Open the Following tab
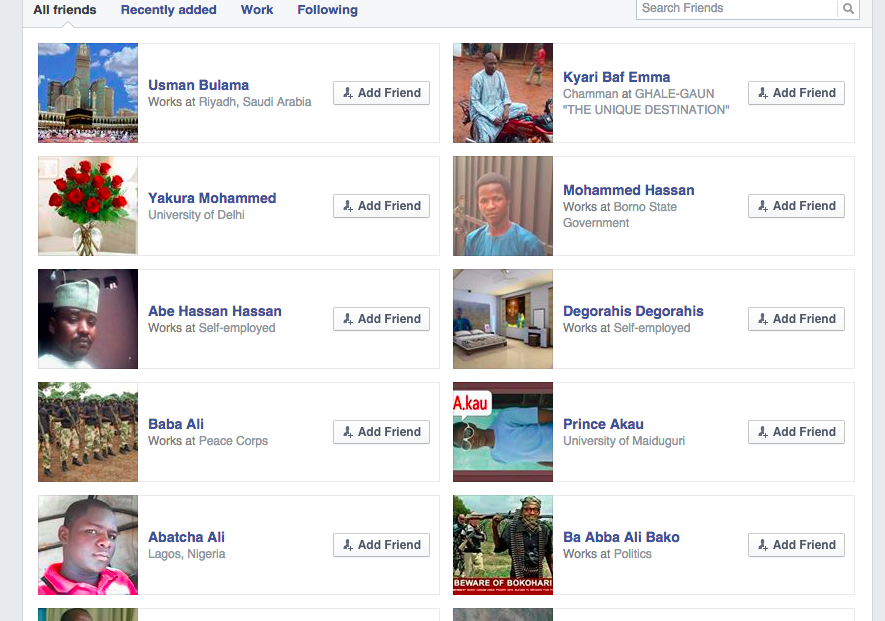 point(327,10)
